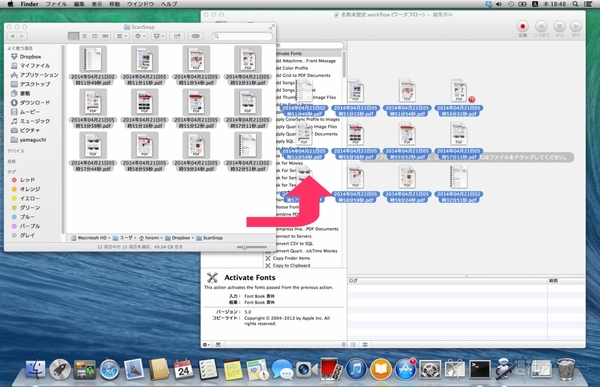
Task: Launch iTunes from the Dock
Action: (356, 370)
